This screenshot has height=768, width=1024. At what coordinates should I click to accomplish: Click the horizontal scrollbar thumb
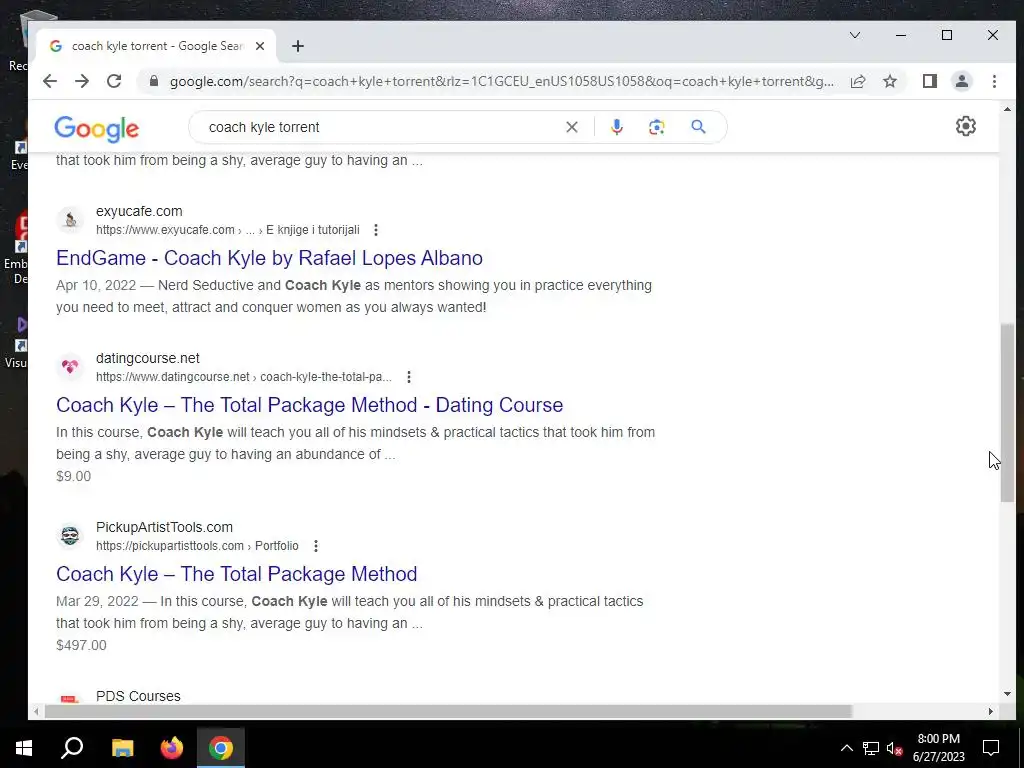click(448, 711)
